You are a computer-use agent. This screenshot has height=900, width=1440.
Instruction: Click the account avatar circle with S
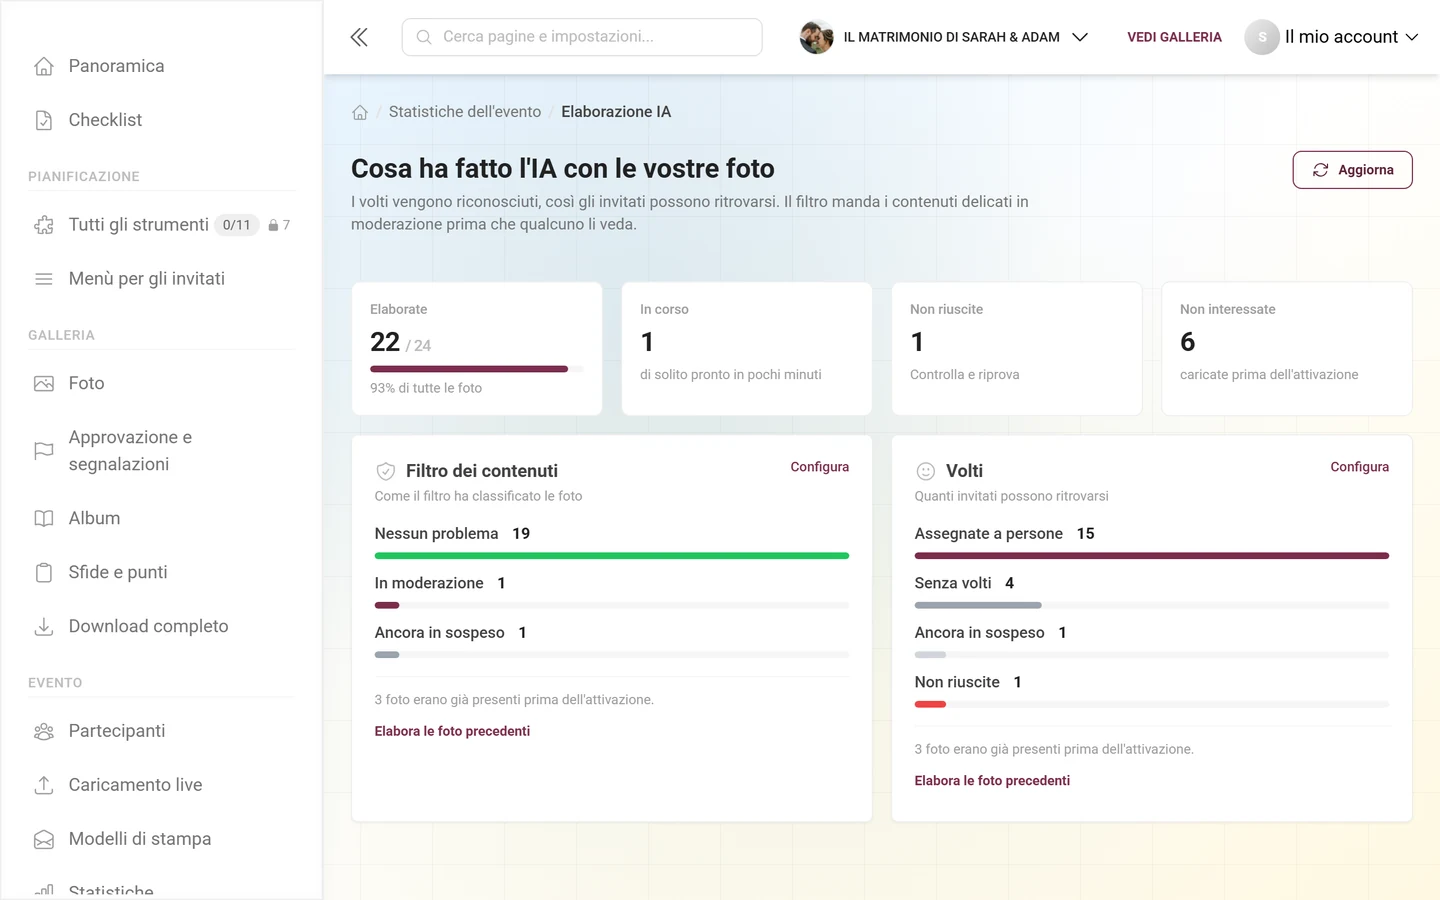(1262, 37)
